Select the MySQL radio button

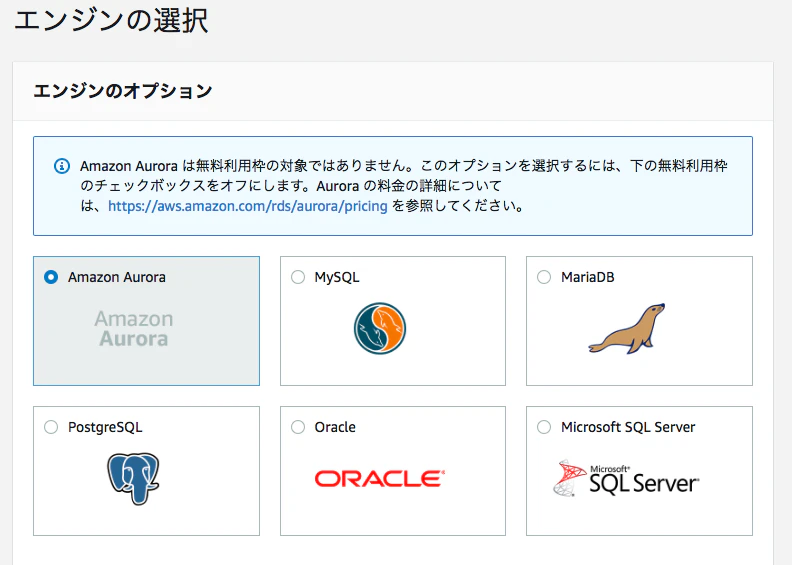tap(298, 277)
